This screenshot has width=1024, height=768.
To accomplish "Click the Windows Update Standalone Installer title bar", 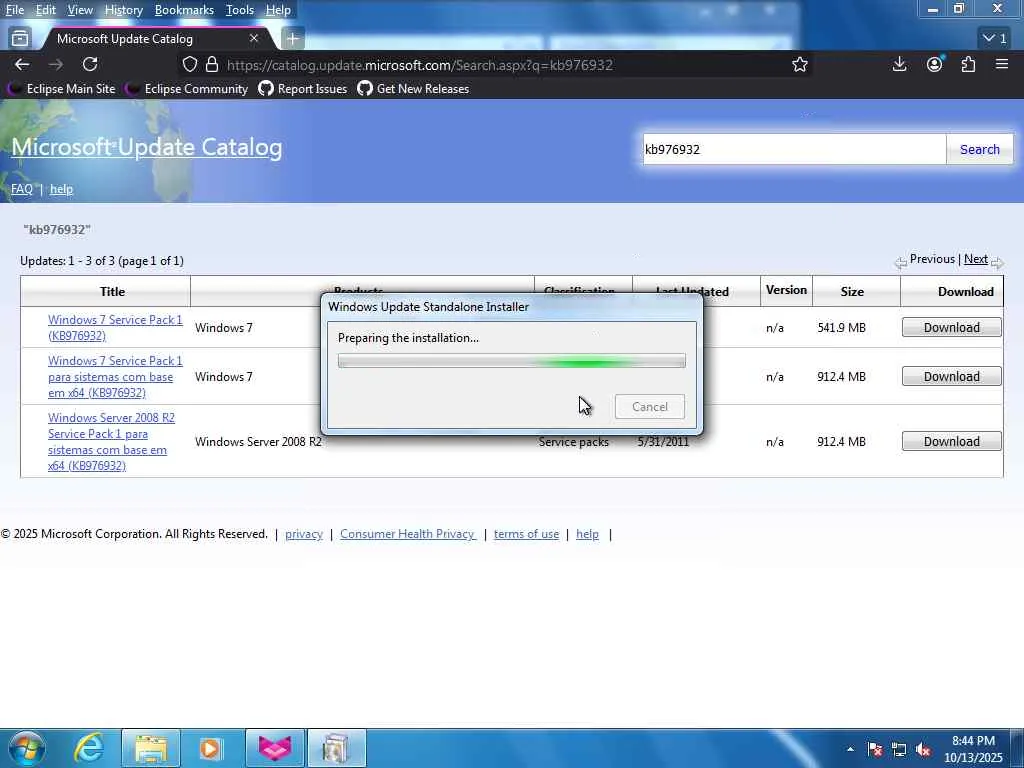I will click(x=512, y=307).
